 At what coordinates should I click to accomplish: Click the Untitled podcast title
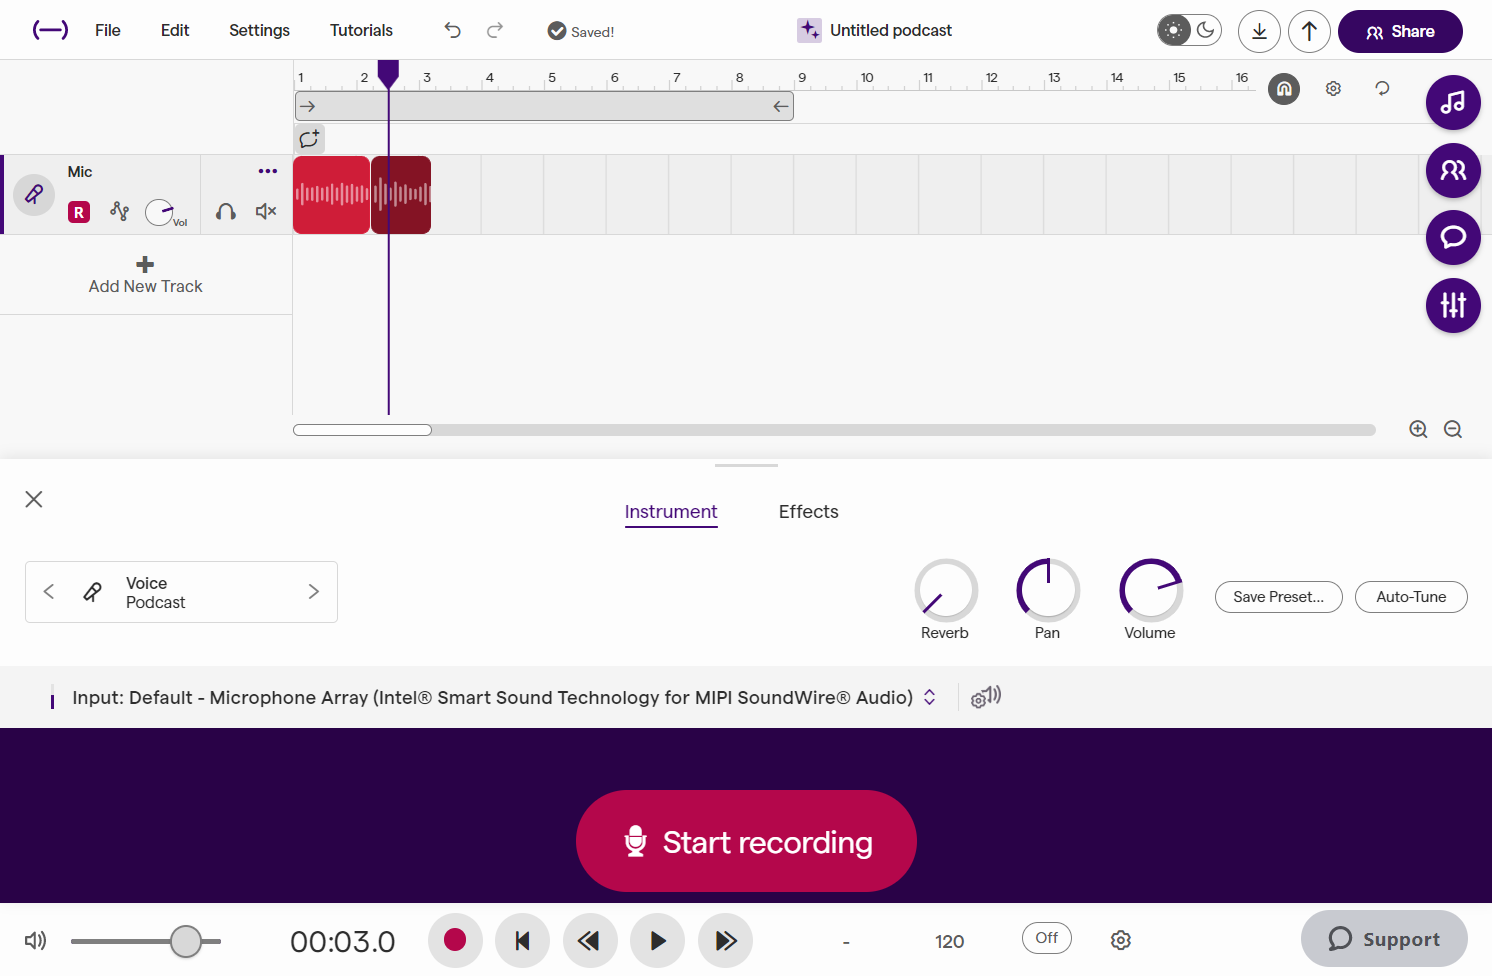pos(891,30)
